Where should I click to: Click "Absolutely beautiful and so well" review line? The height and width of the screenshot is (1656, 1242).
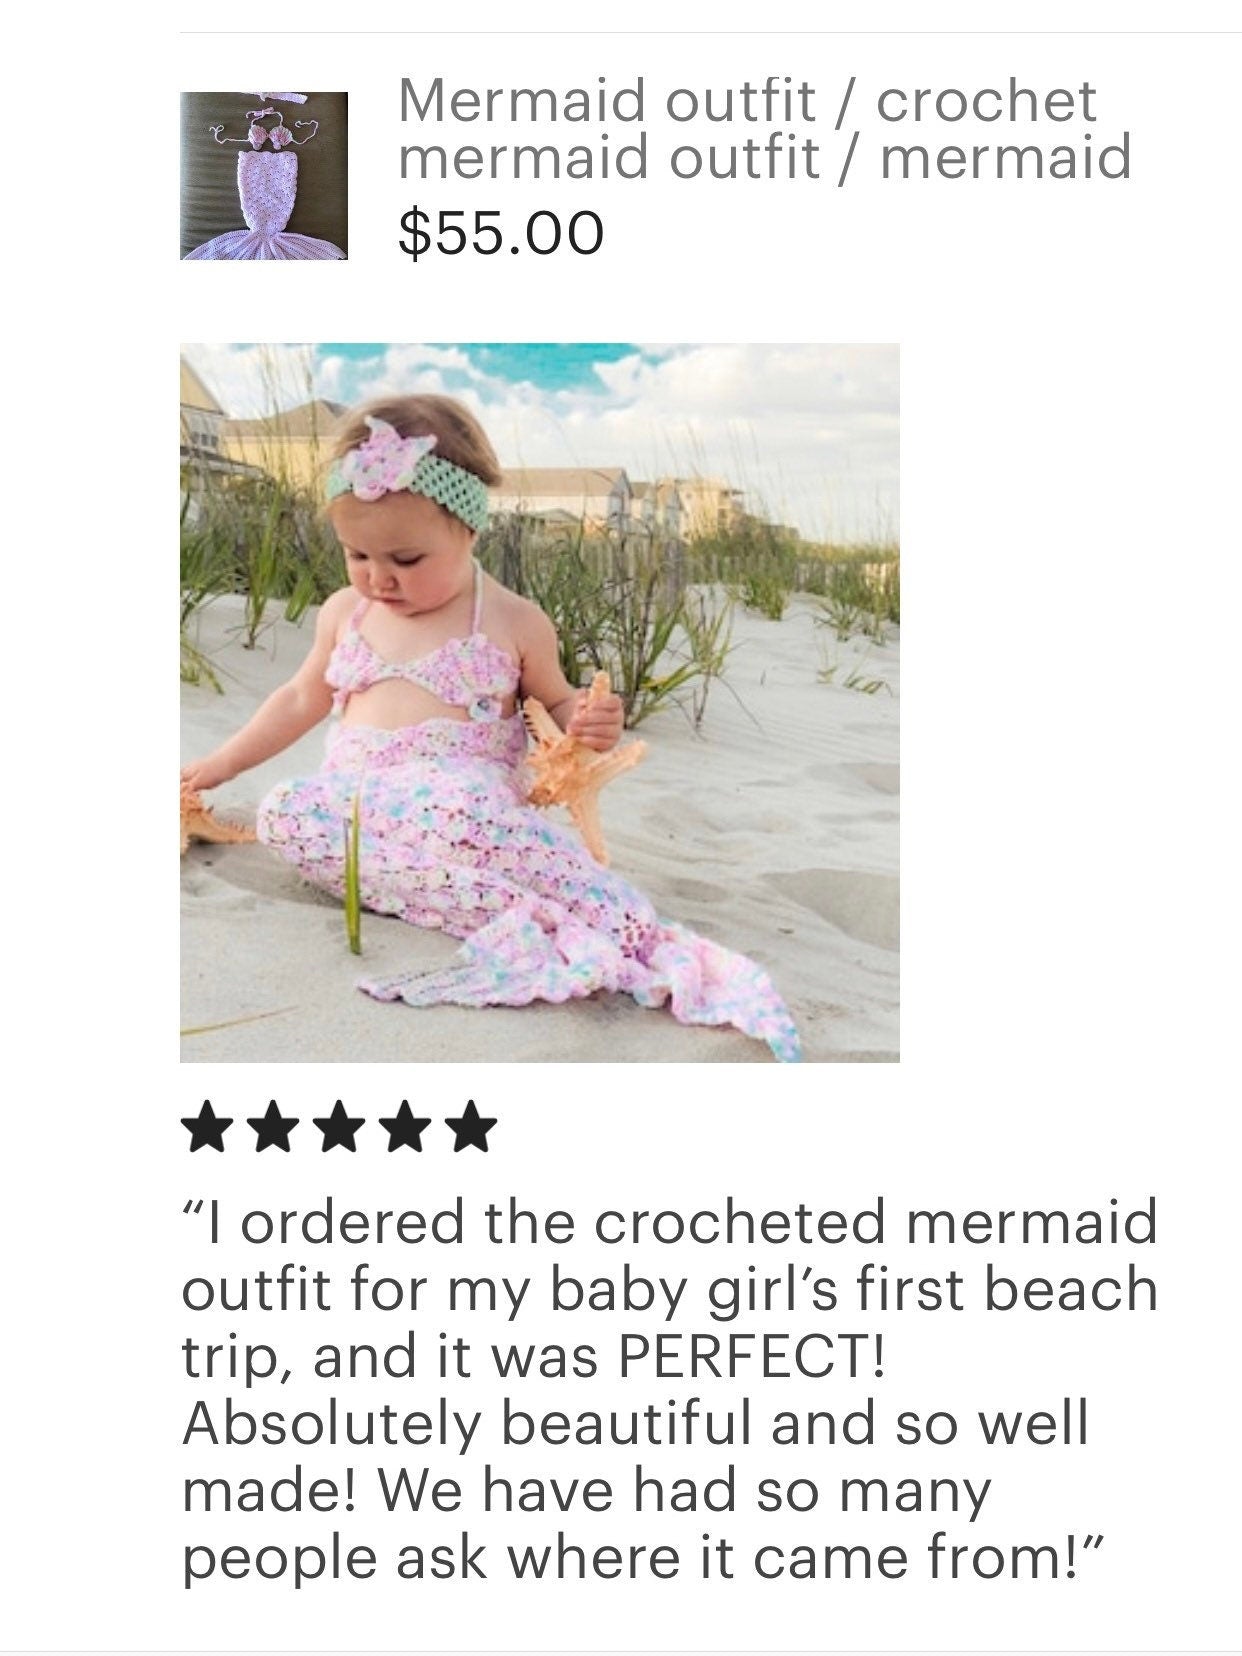(x=635, y=1423)
